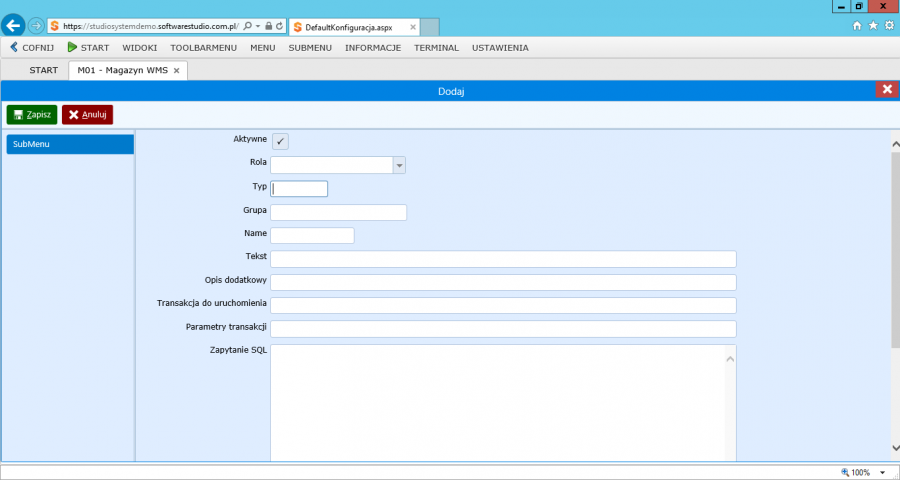Close the M01 - Magazyn WMS tab
This screenshot has width=900, height=480.
177,71
